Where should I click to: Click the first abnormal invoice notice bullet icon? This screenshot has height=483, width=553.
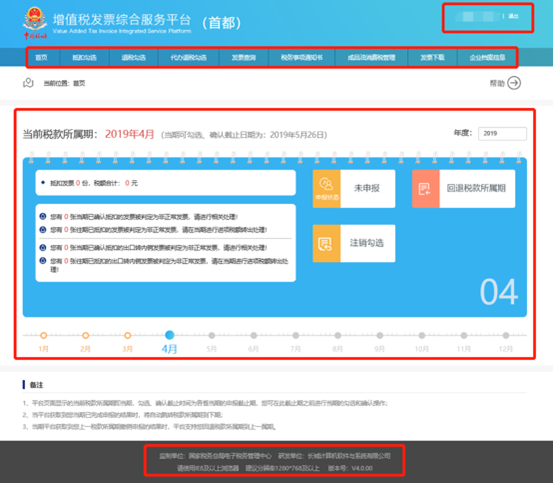click(43, 216)
